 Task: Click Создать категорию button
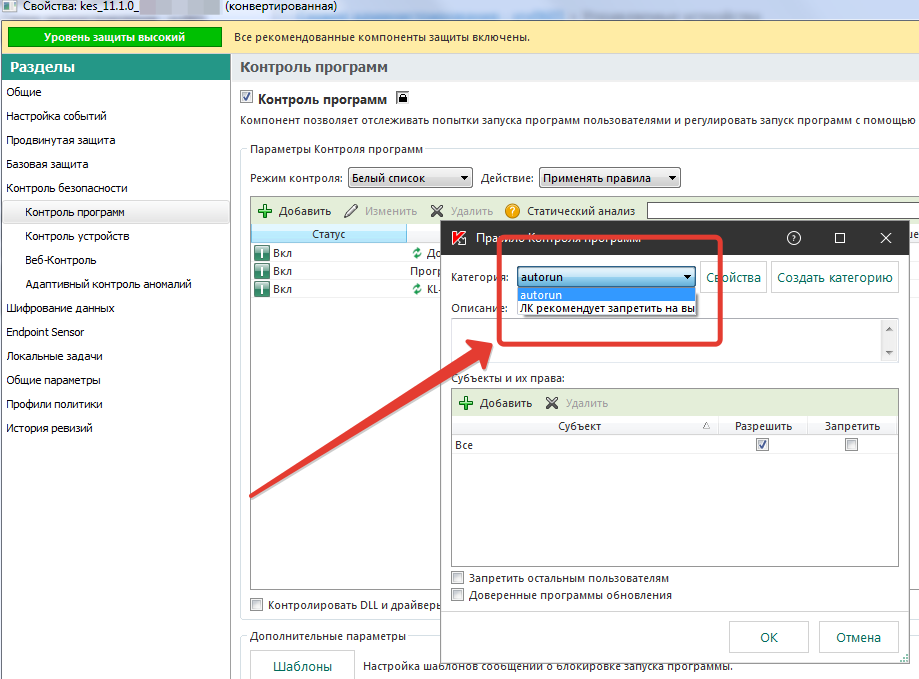tap(835, 277)
